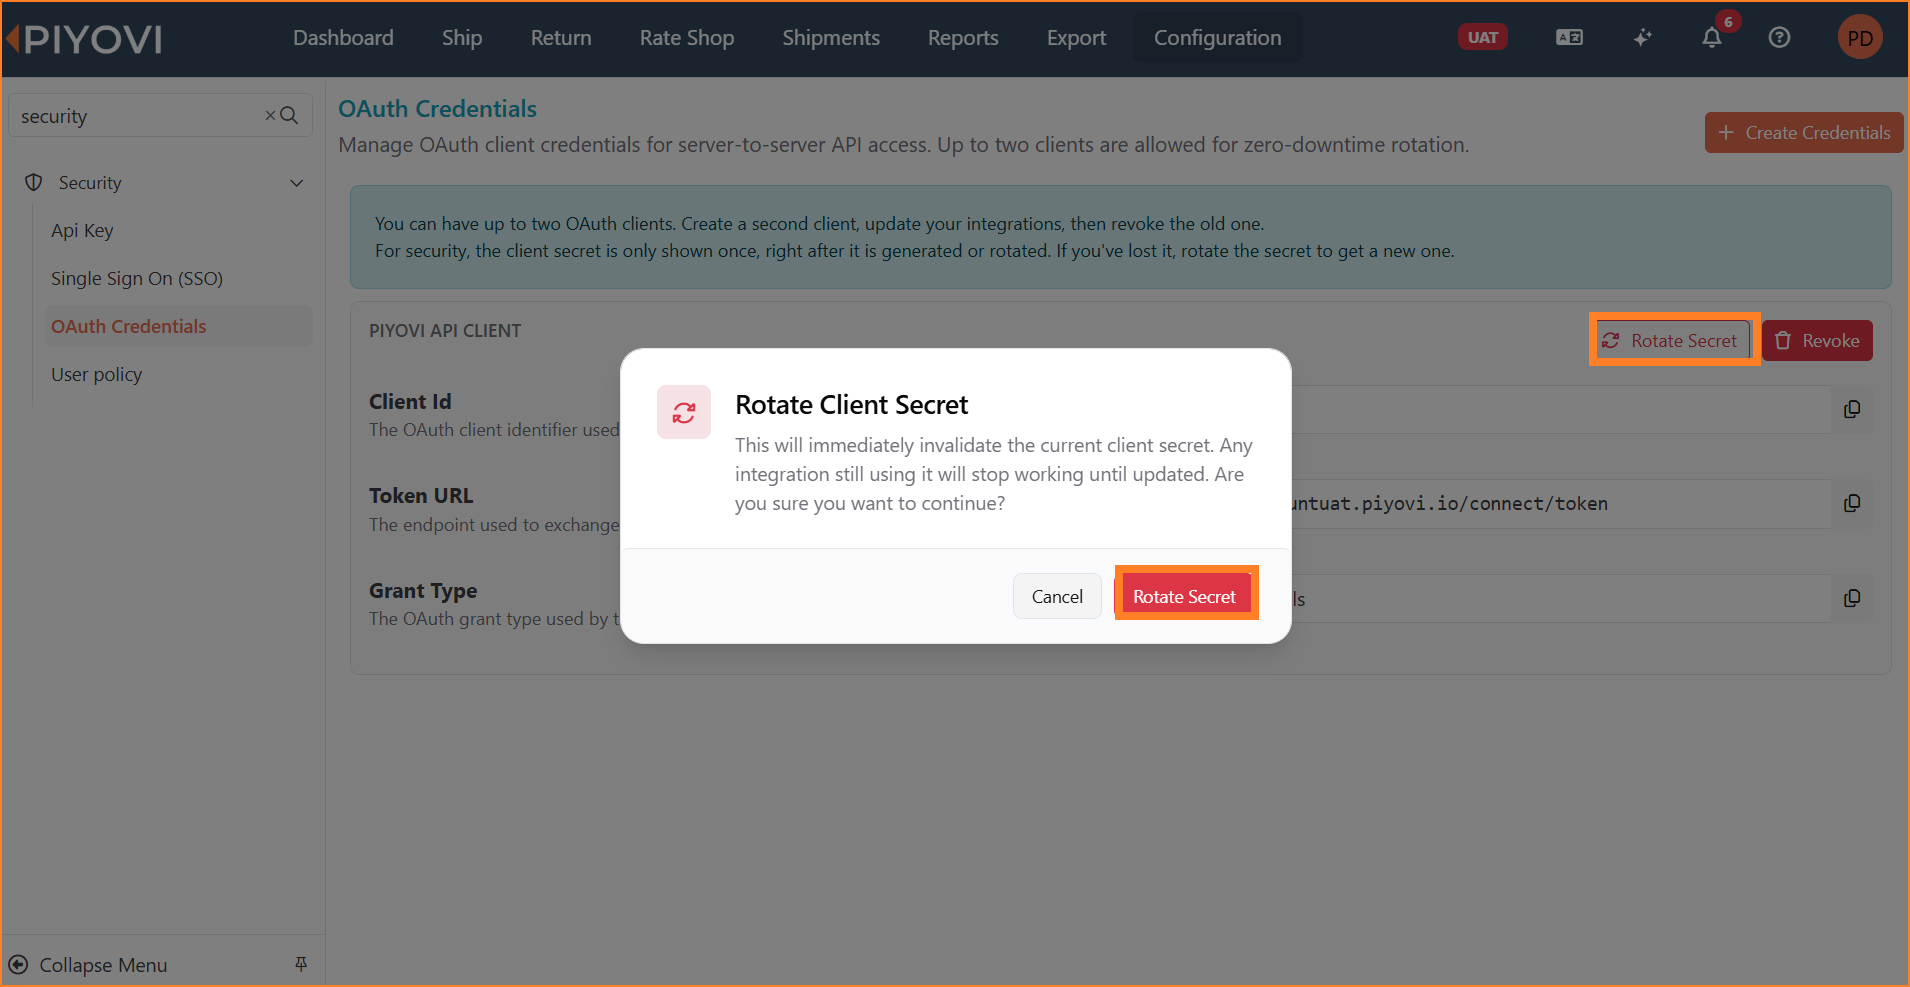This screenshot has width=1910, height=987.
Task: Click the OAuth Credentials page heading
Action: point(437,109)
